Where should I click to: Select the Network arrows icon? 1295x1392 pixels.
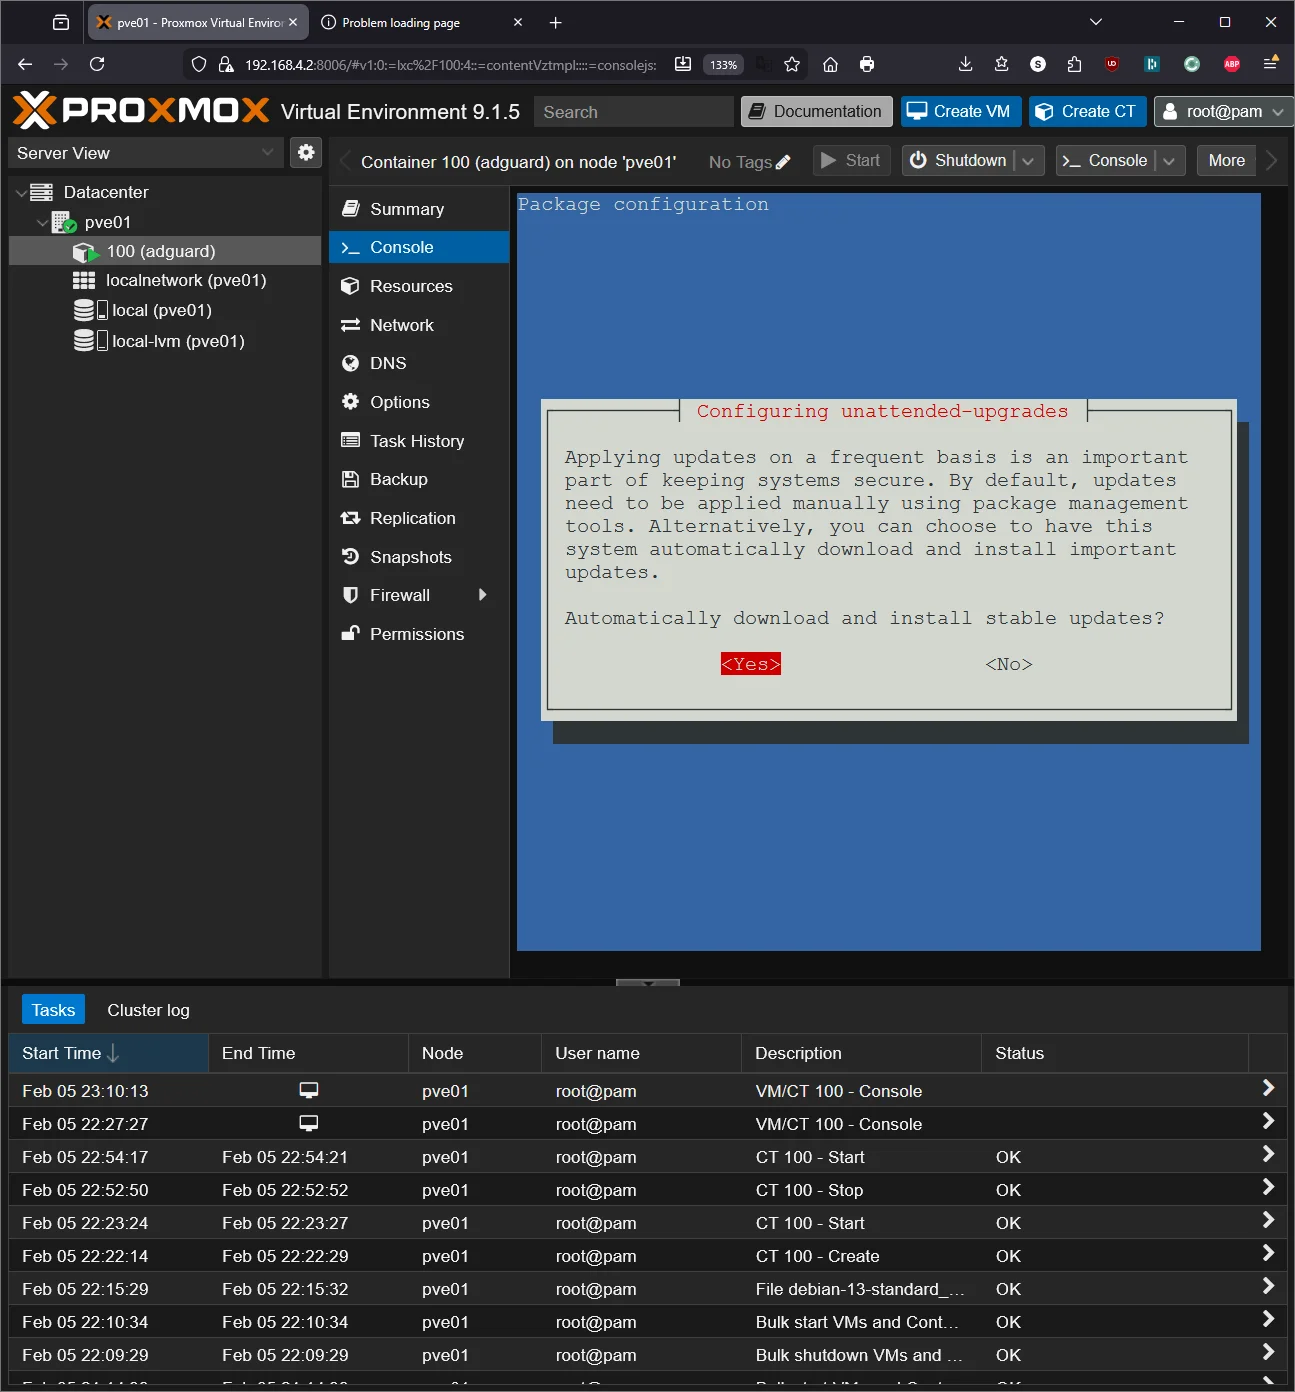coord(350,325)
